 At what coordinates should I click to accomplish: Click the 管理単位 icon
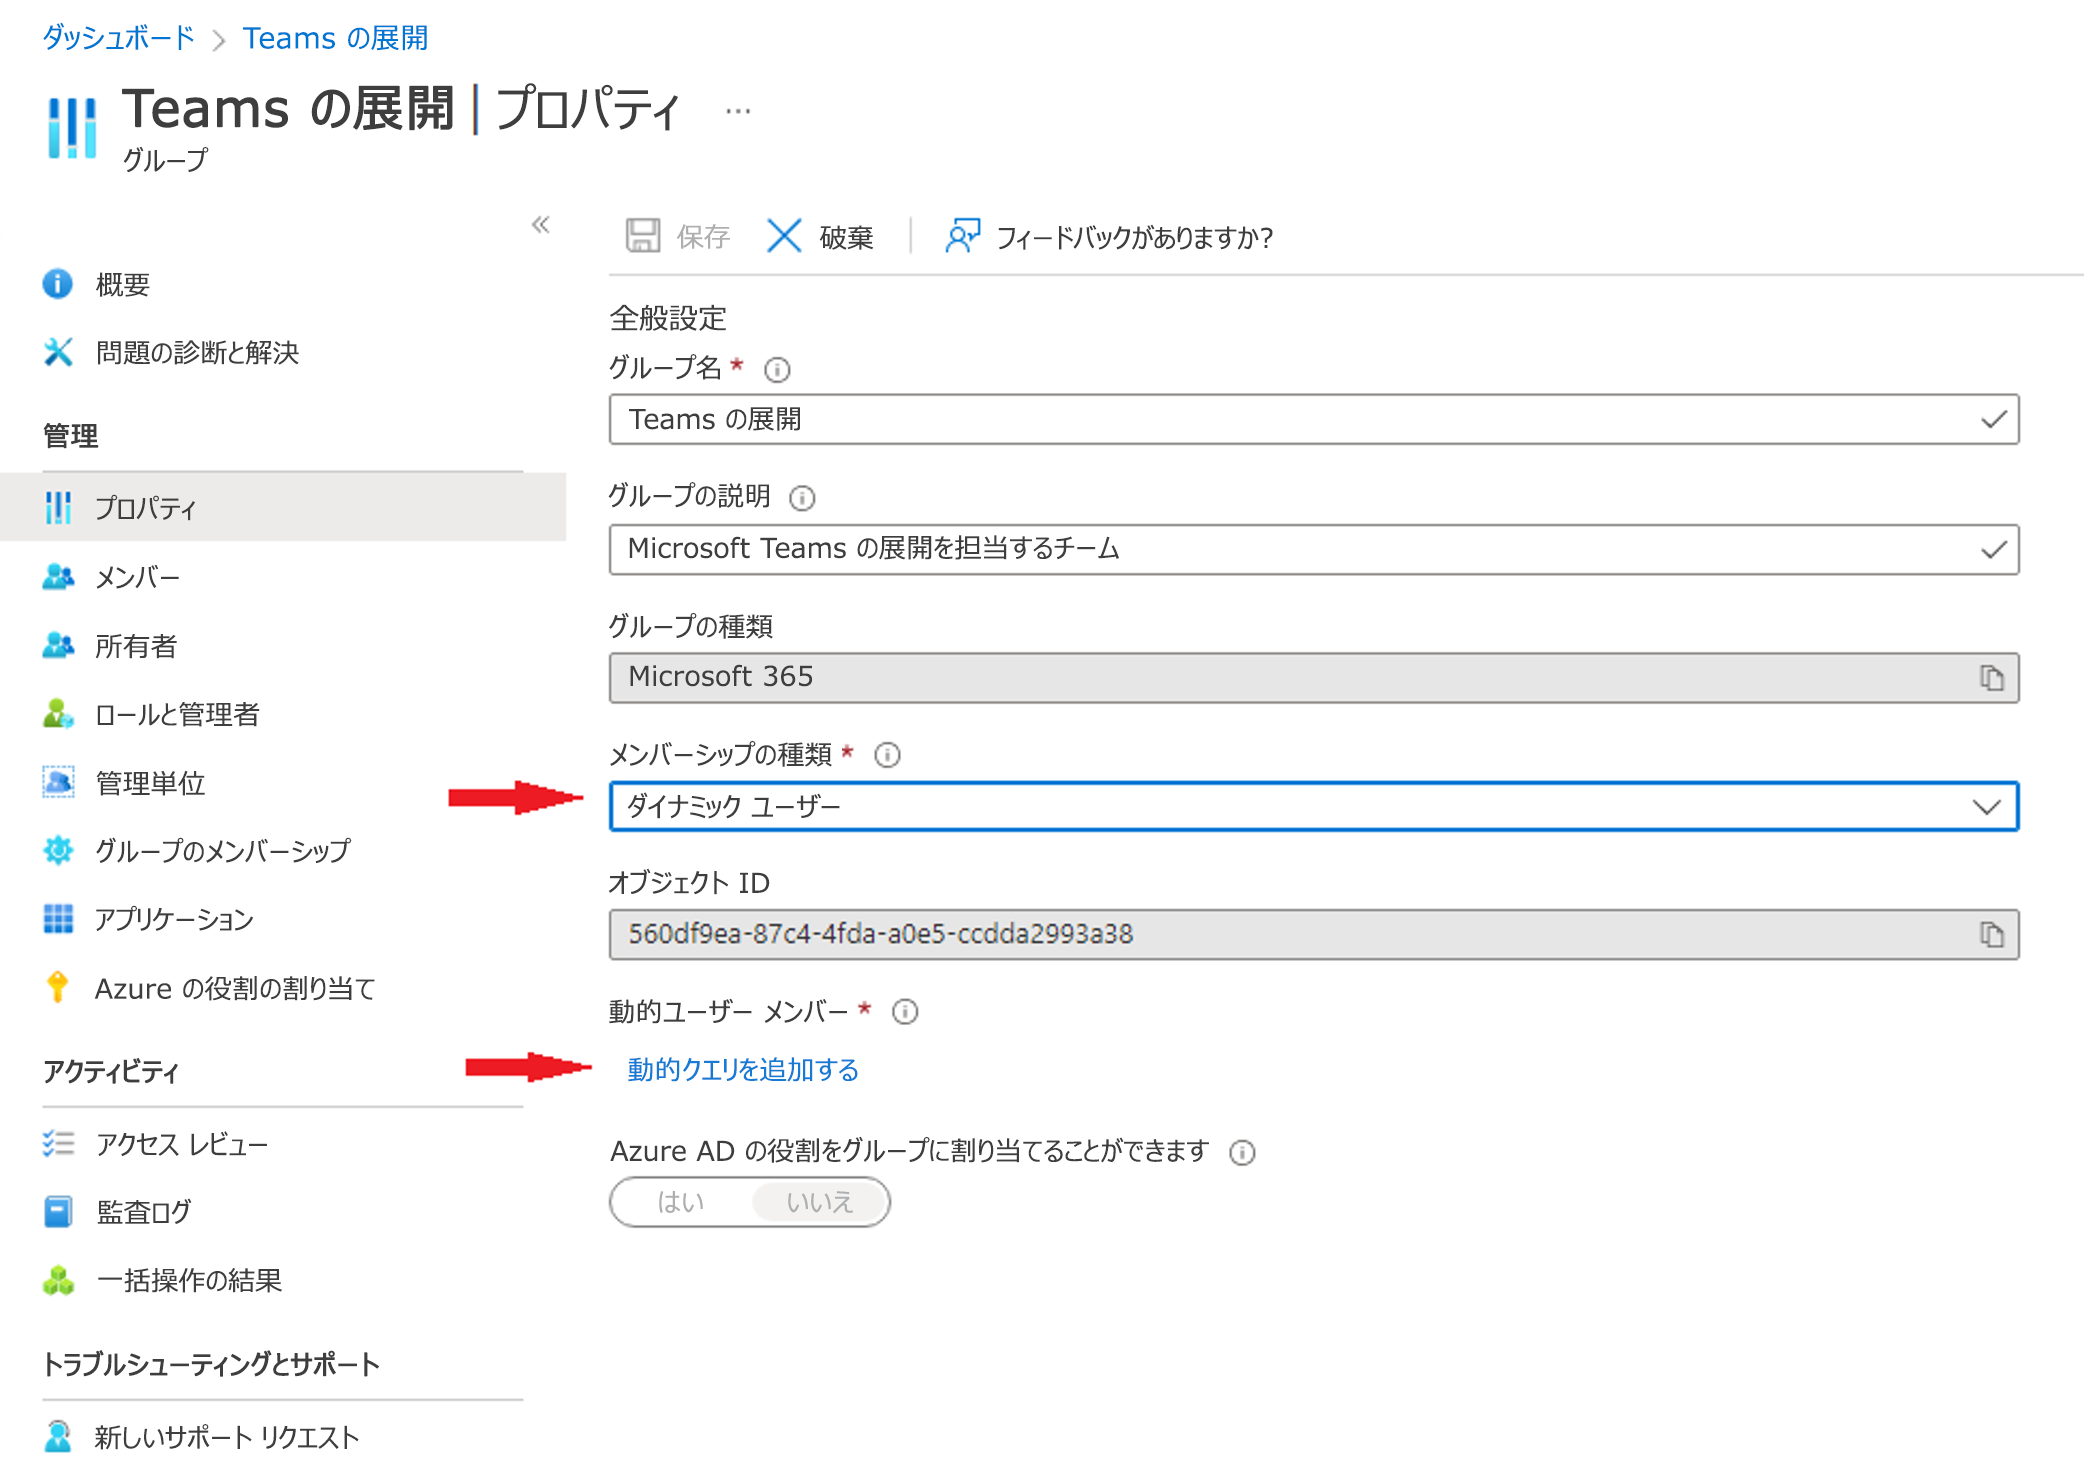58,782
